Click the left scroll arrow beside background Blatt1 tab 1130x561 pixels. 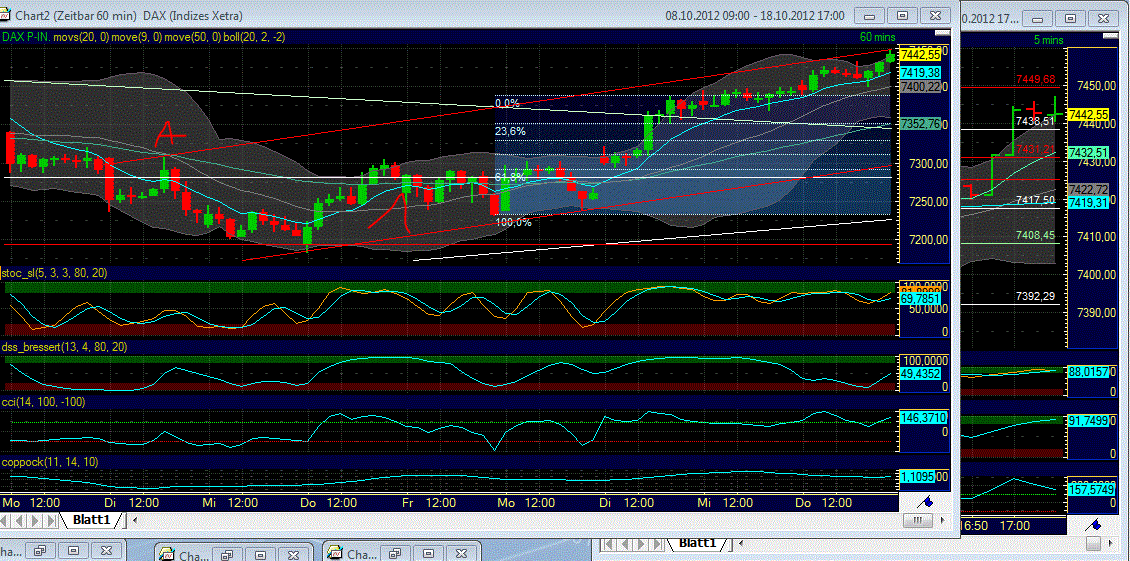(741, 543)
